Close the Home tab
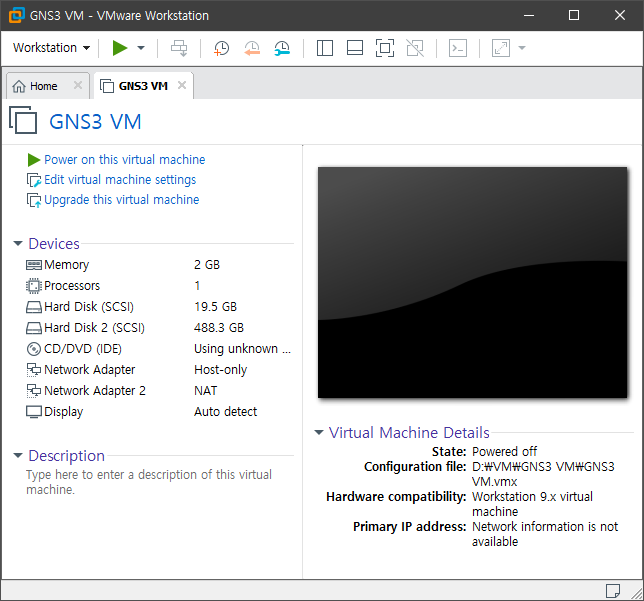This screenshot has height=601, width=644. [78, 85]
